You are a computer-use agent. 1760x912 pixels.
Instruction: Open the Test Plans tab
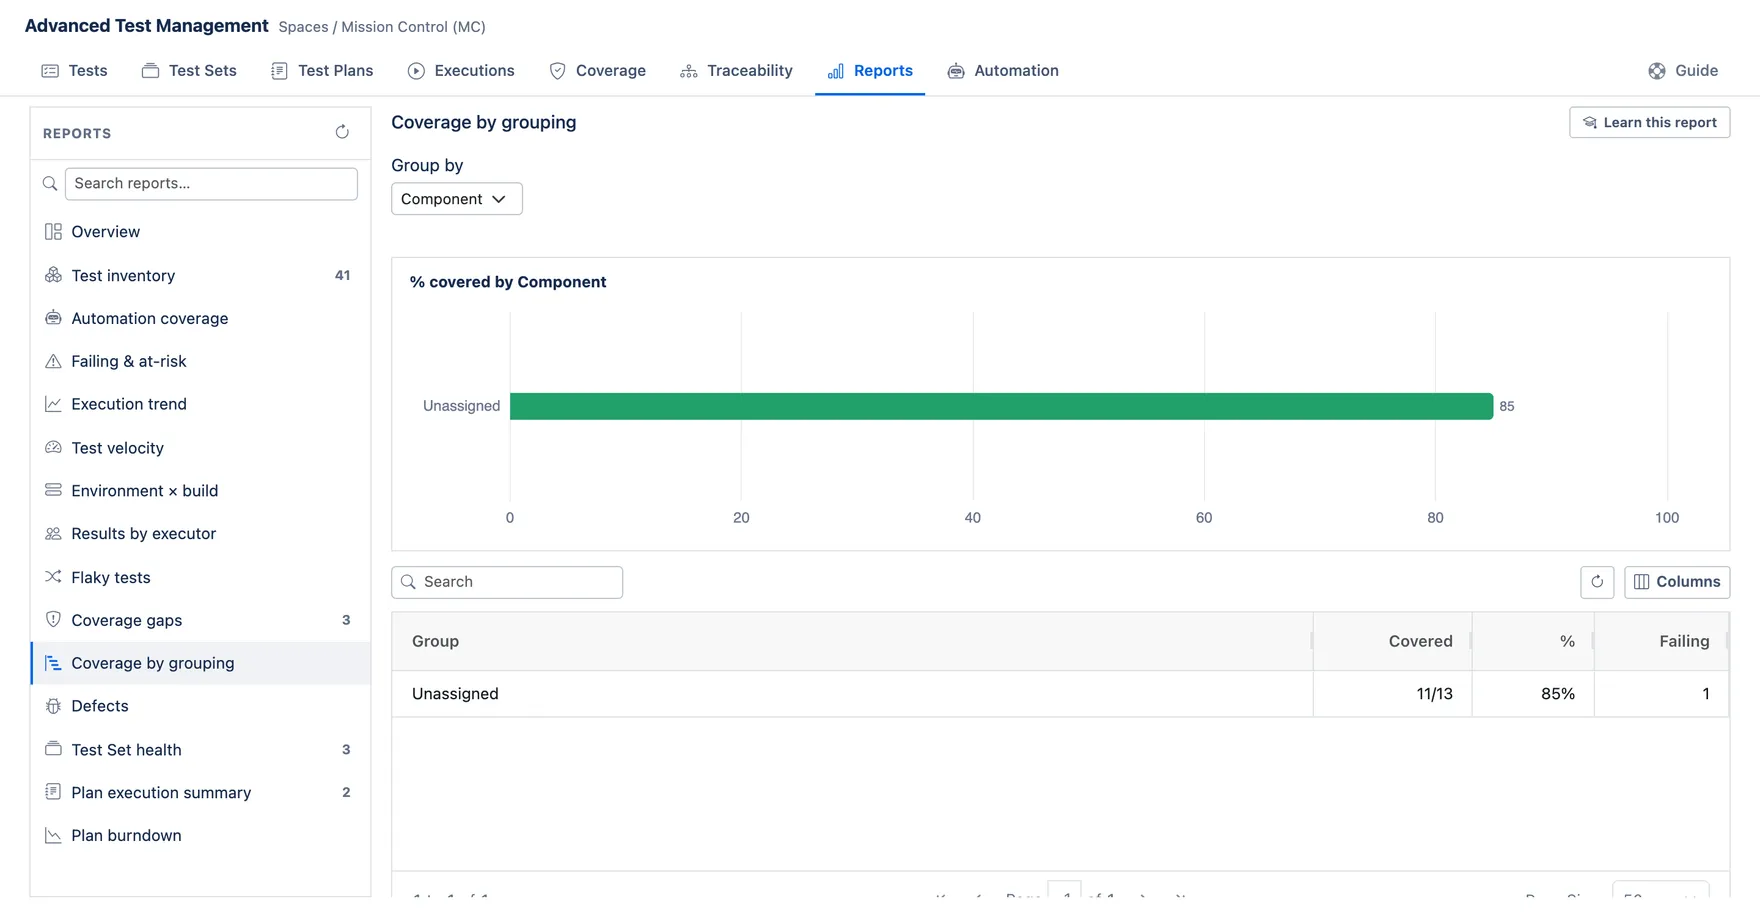322,71
